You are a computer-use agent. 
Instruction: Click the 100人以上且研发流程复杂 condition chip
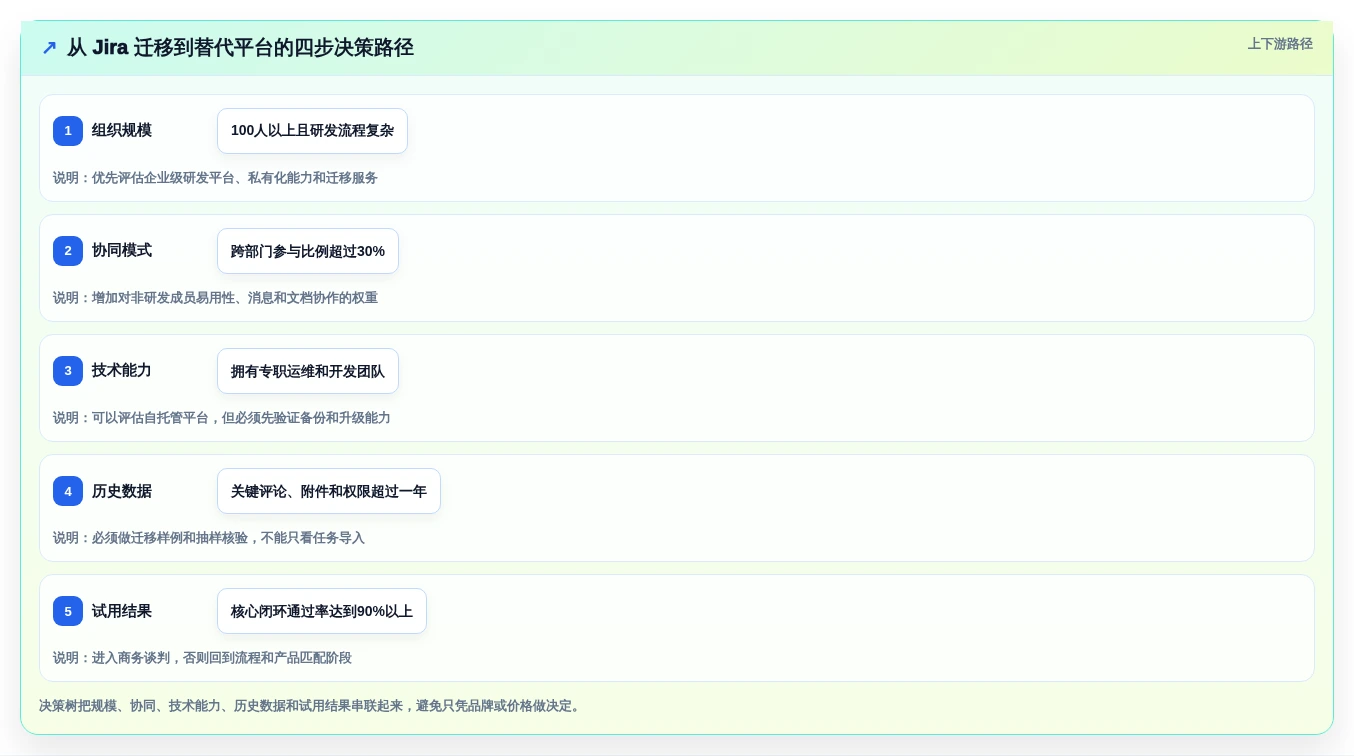click(x=312, y=131)
